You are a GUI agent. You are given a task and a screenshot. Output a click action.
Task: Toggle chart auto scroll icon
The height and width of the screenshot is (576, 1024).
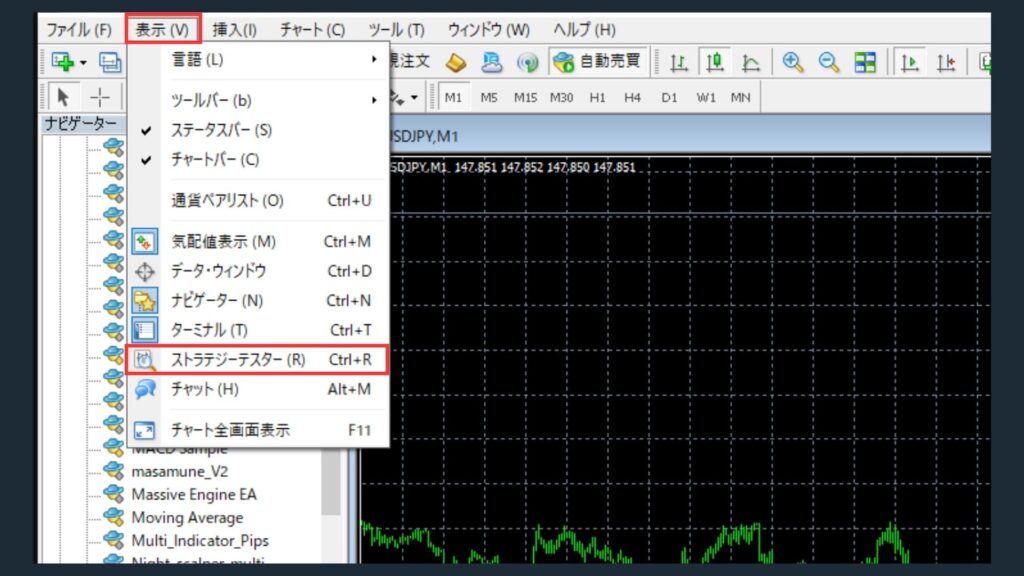coord(910,62)
